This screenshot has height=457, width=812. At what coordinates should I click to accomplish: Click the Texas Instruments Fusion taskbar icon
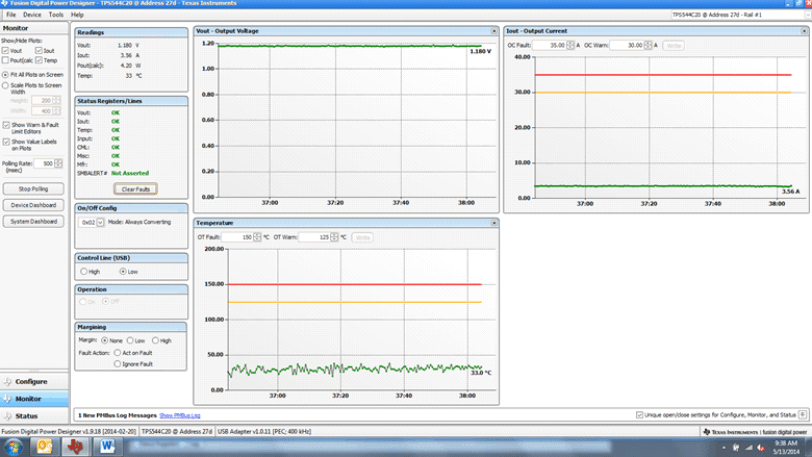(x=76, y=446)
